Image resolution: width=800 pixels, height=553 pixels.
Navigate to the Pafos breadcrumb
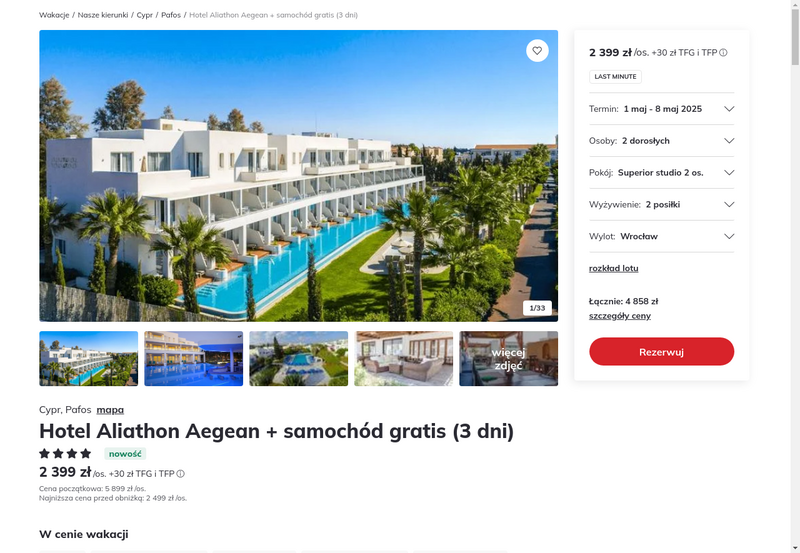click(171, 15)
